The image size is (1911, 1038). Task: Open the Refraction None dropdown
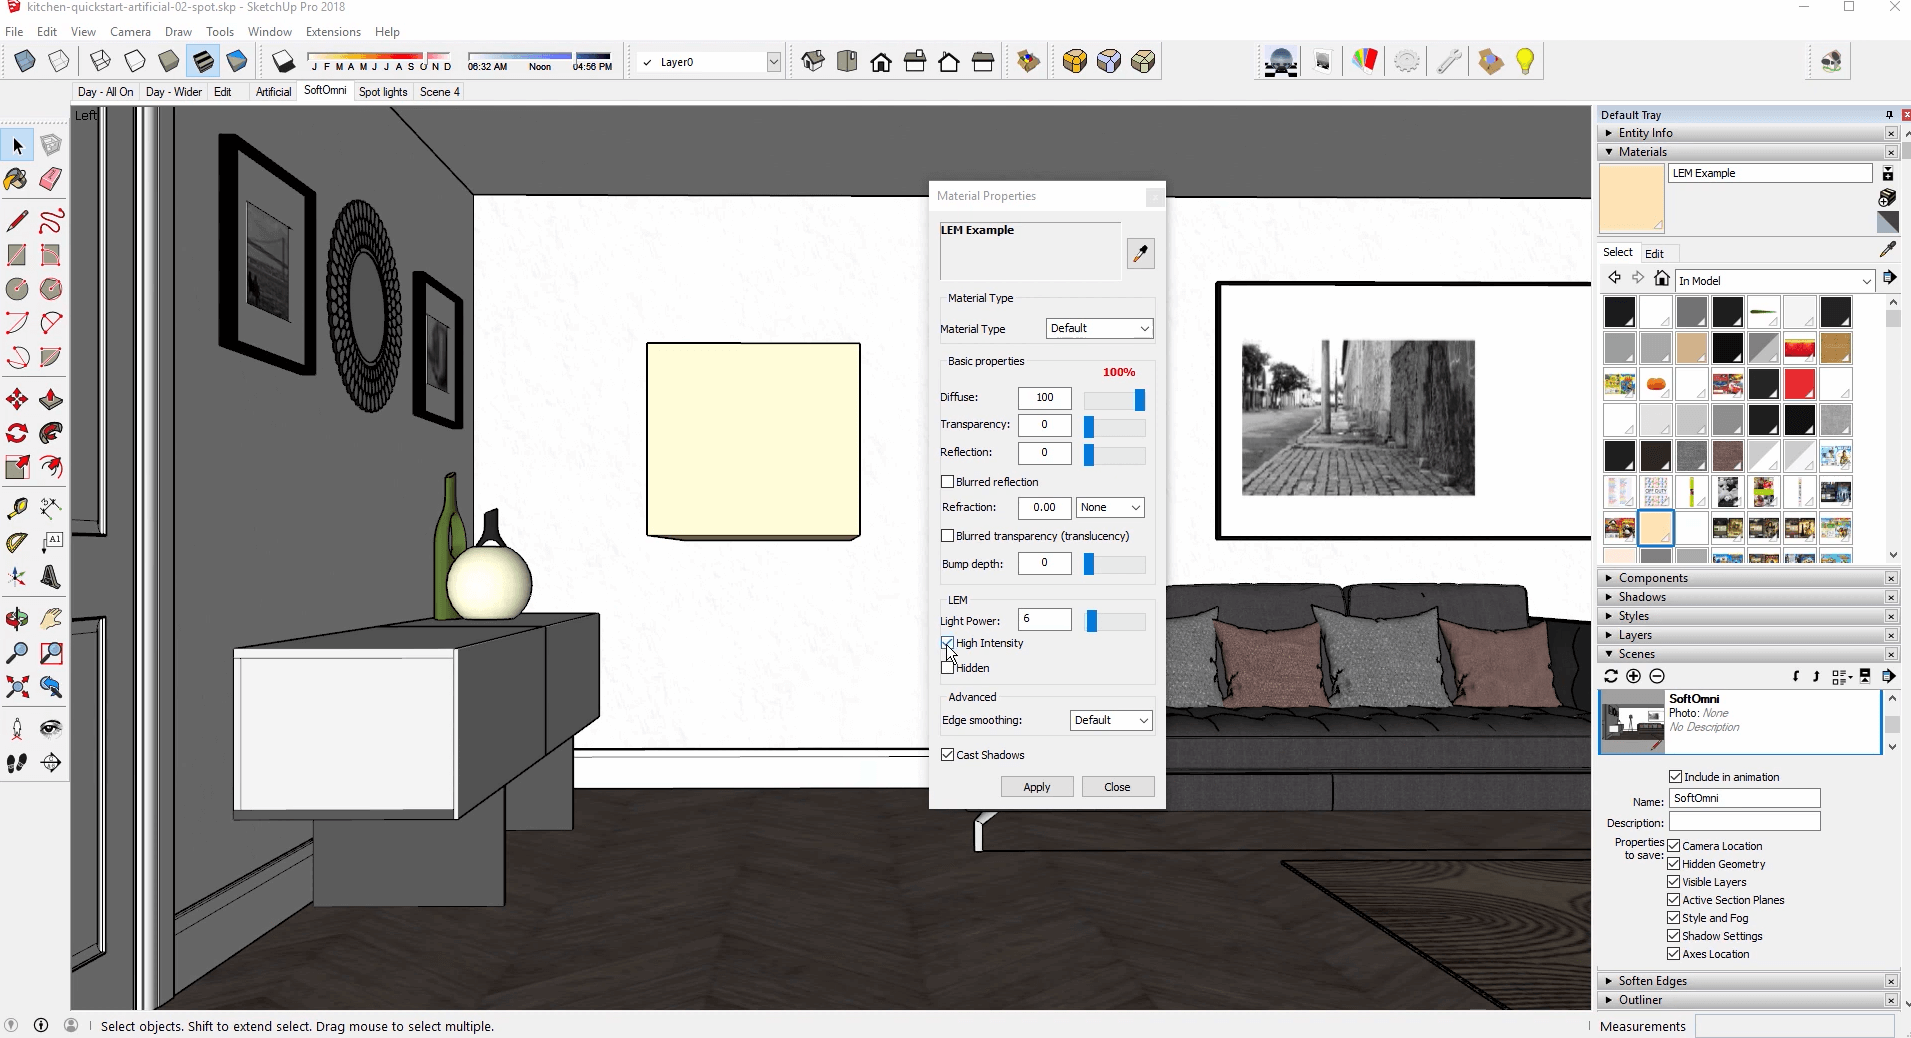click(x=1110, y=507)
